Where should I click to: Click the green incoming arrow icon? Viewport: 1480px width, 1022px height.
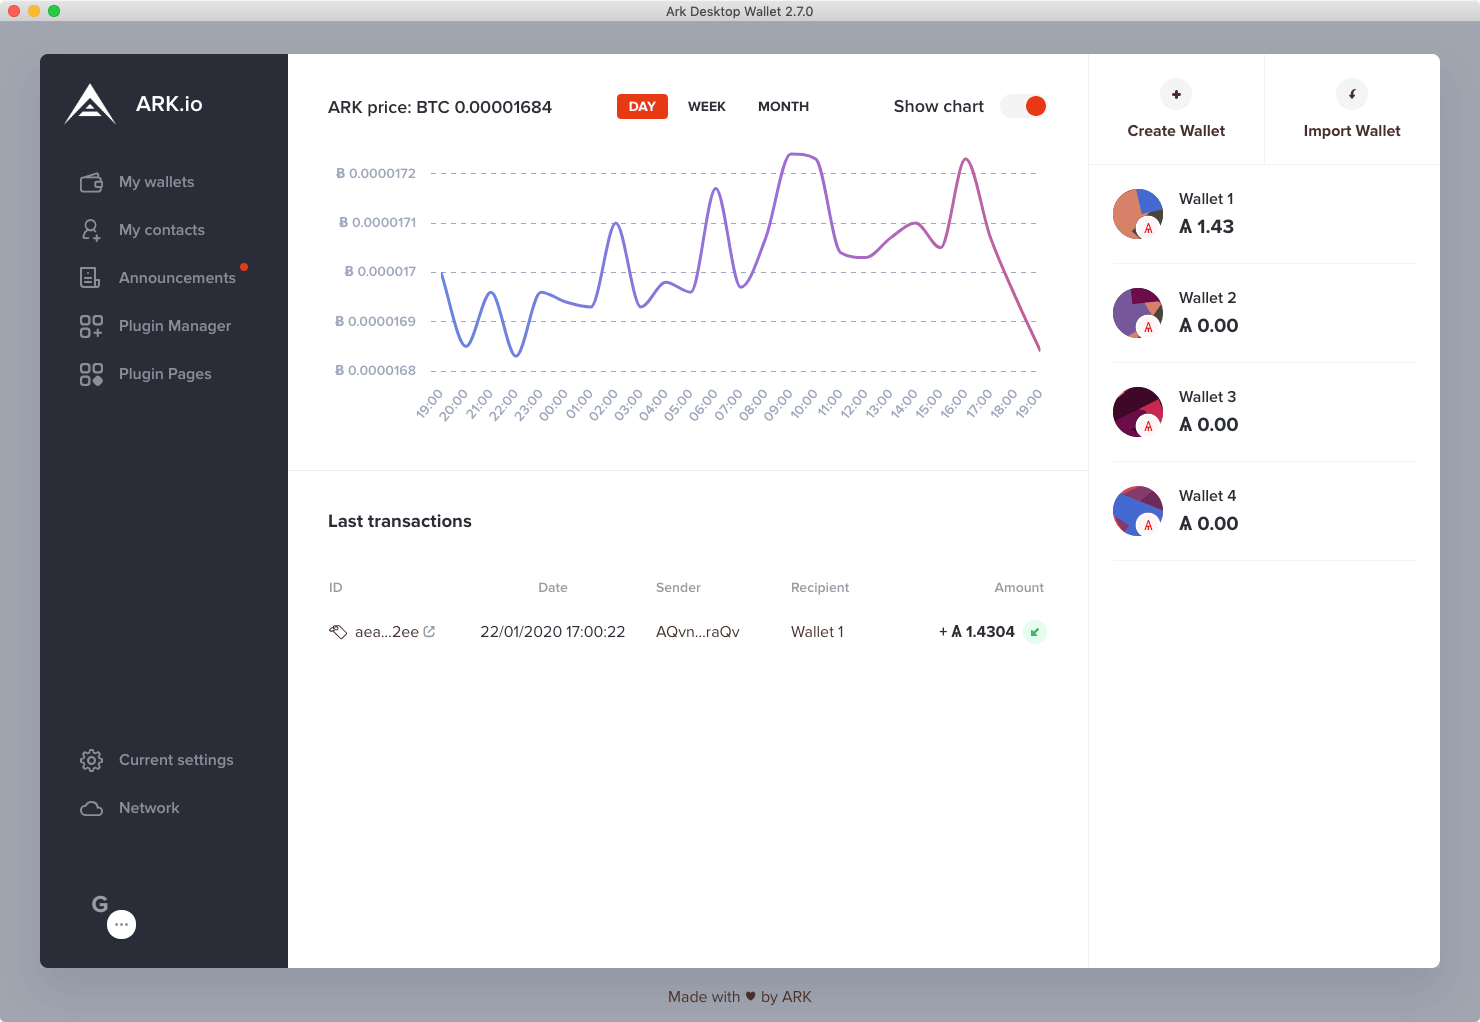pos(1035,632)
